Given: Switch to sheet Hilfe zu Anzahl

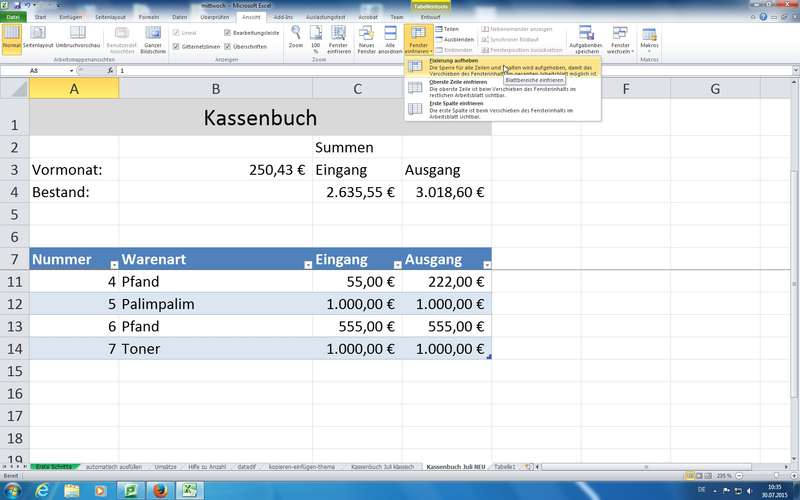Looking at the screenshot, I should 207,467.
